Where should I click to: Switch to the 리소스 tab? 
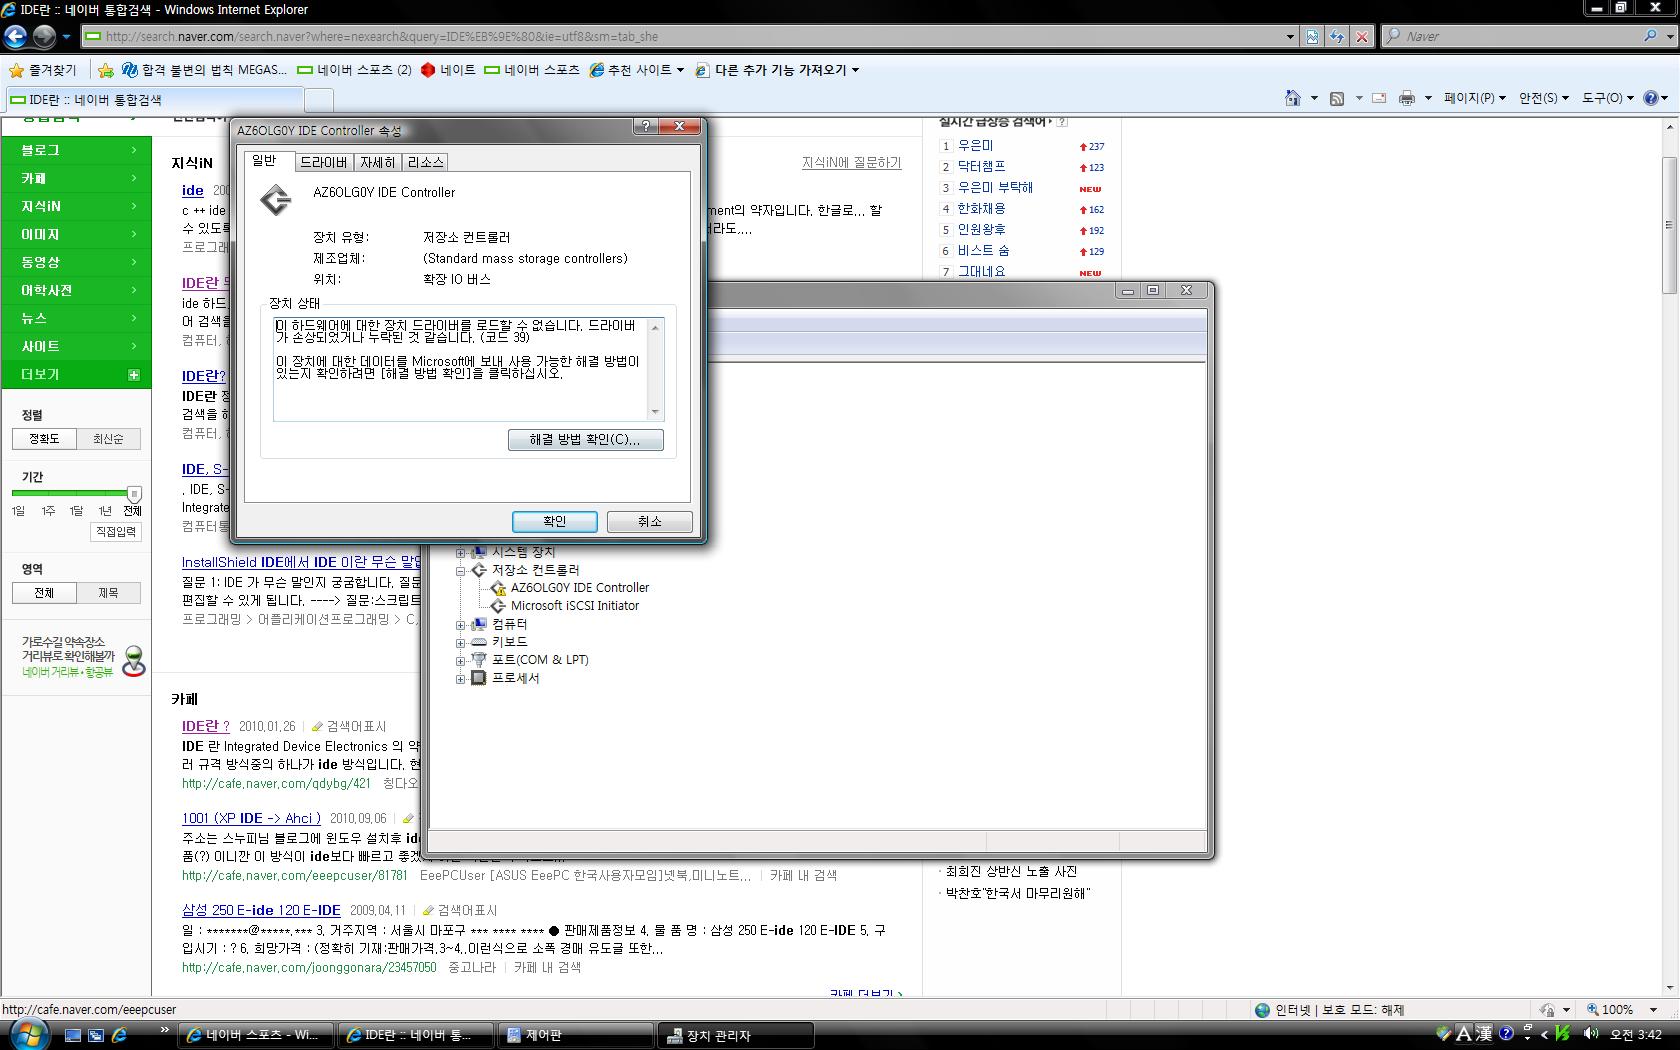coord(425,162)
